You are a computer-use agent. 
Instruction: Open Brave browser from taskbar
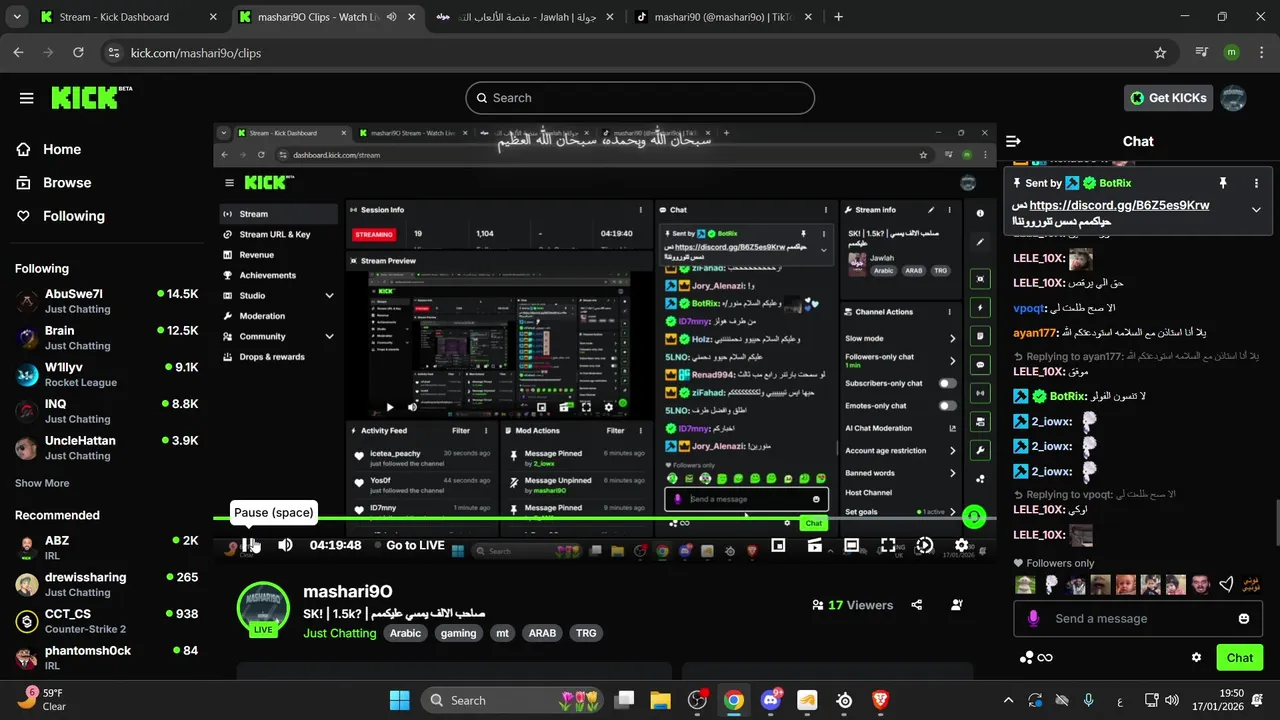click(881, 701)
